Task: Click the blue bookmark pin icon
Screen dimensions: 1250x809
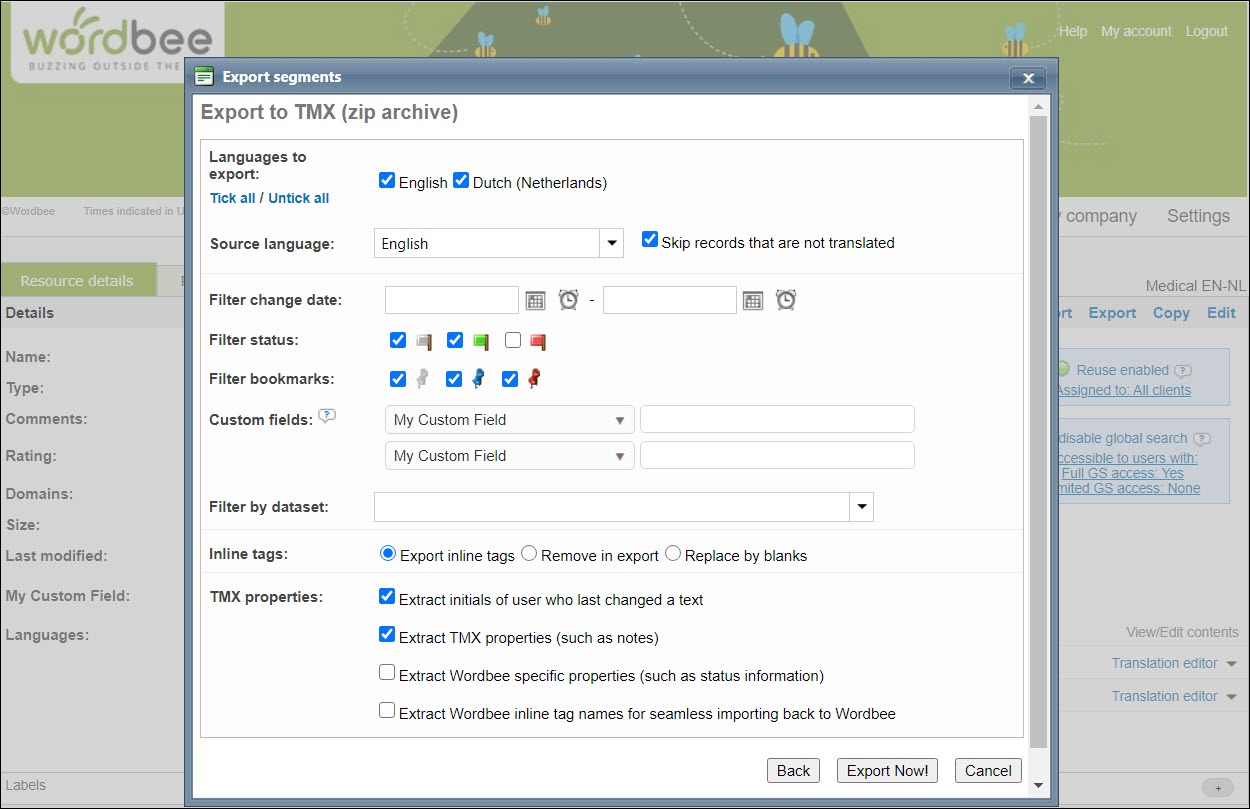Action: pyautogui.click(x=478, y=378)
